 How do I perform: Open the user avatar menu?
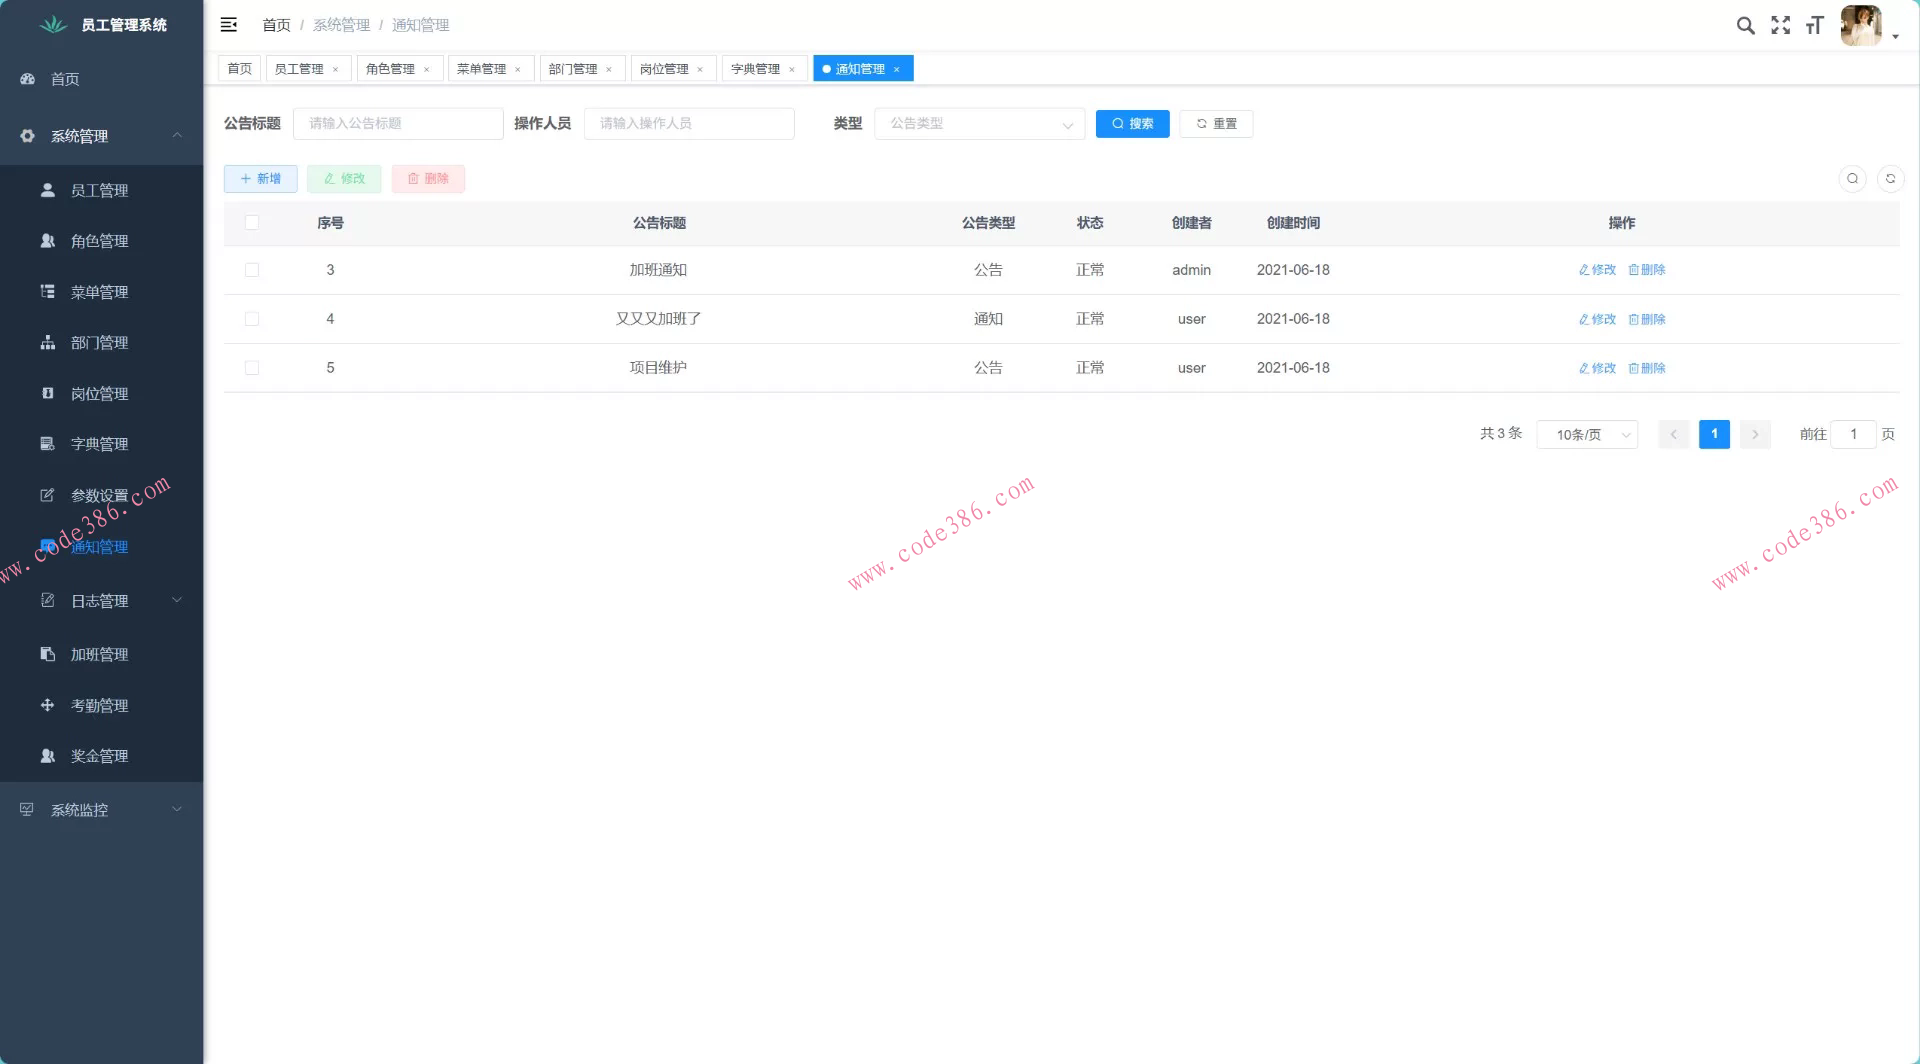(1861, 26)
